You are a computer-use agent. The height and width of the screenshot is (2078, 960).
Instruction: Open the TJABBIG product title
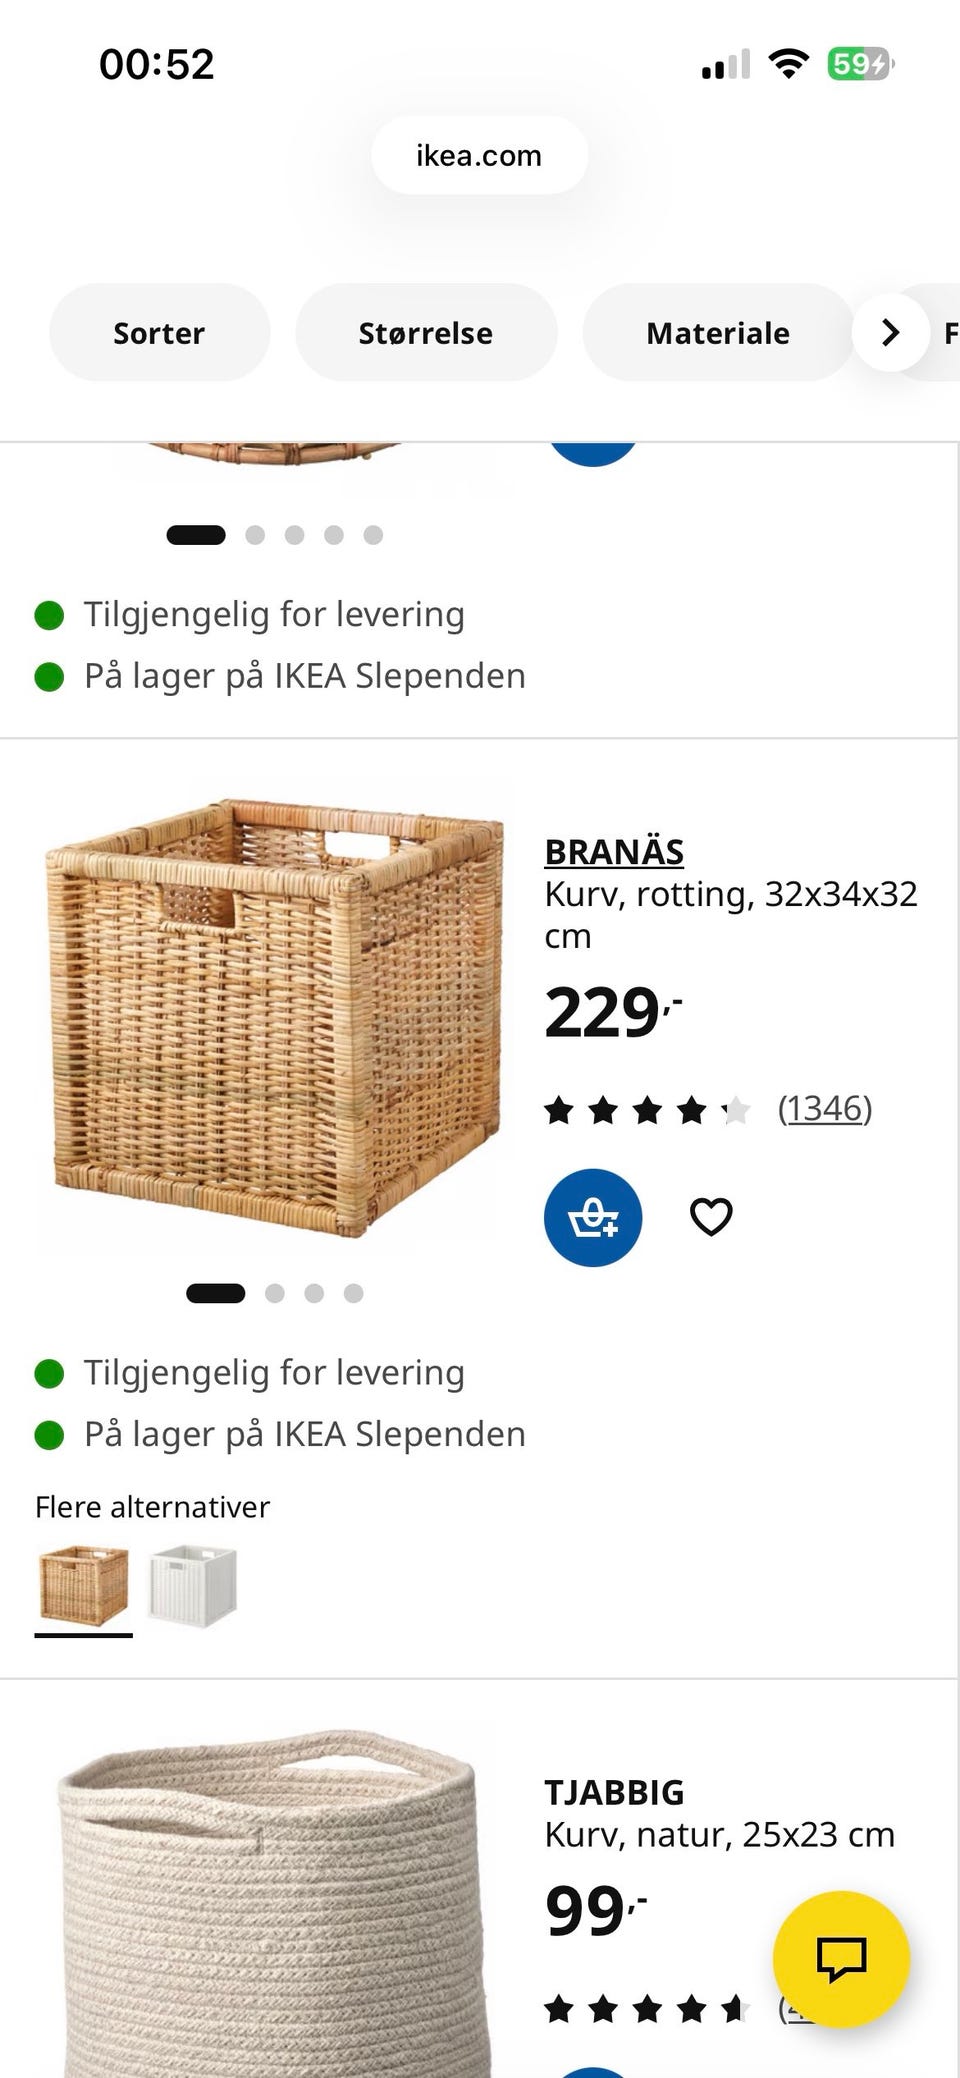(614, 1792)
